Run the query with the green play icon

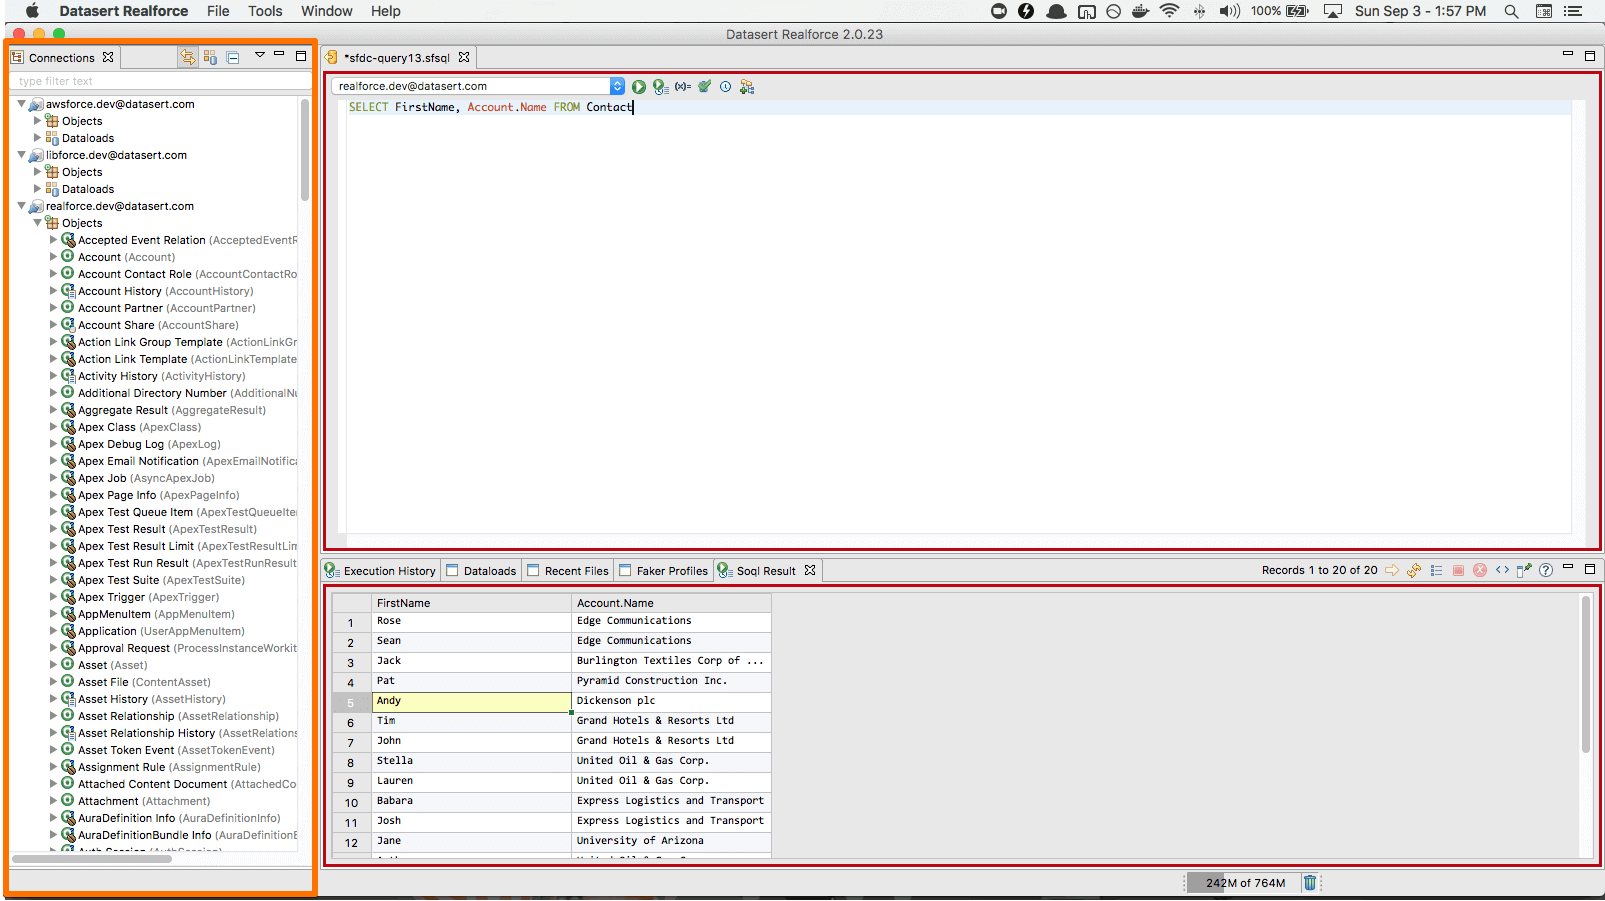tap(638, 87)
